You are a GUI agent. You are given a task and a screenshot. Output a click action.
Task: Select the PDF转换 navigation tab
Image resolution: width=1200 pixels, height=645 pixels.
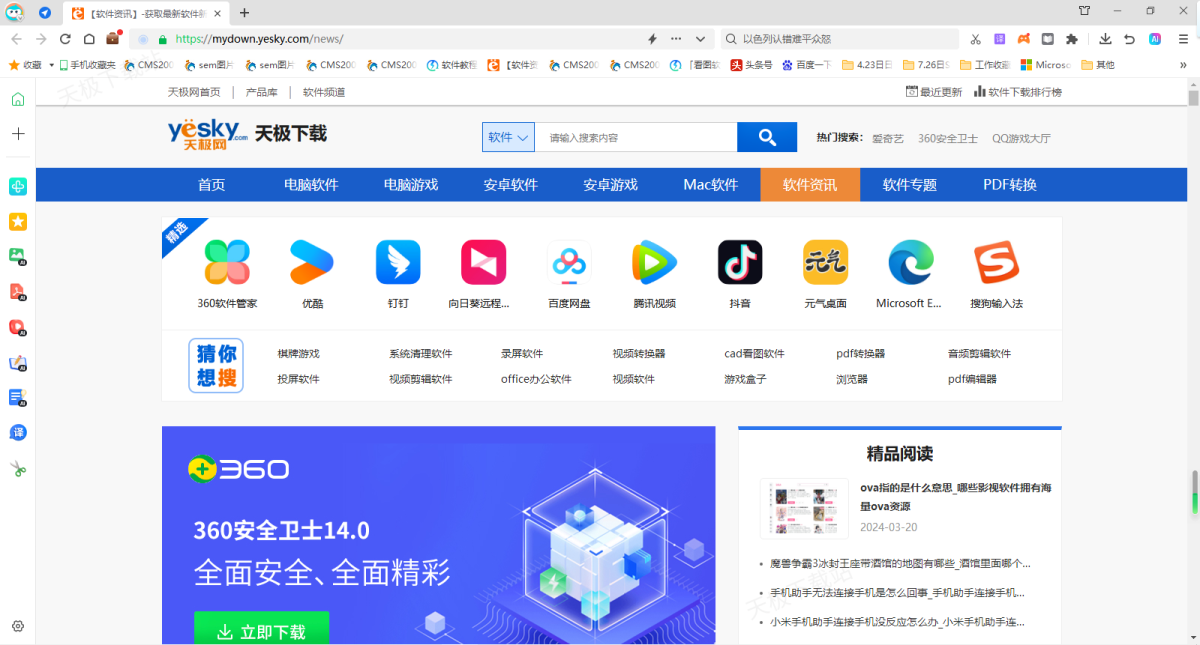pos(1009,185)
